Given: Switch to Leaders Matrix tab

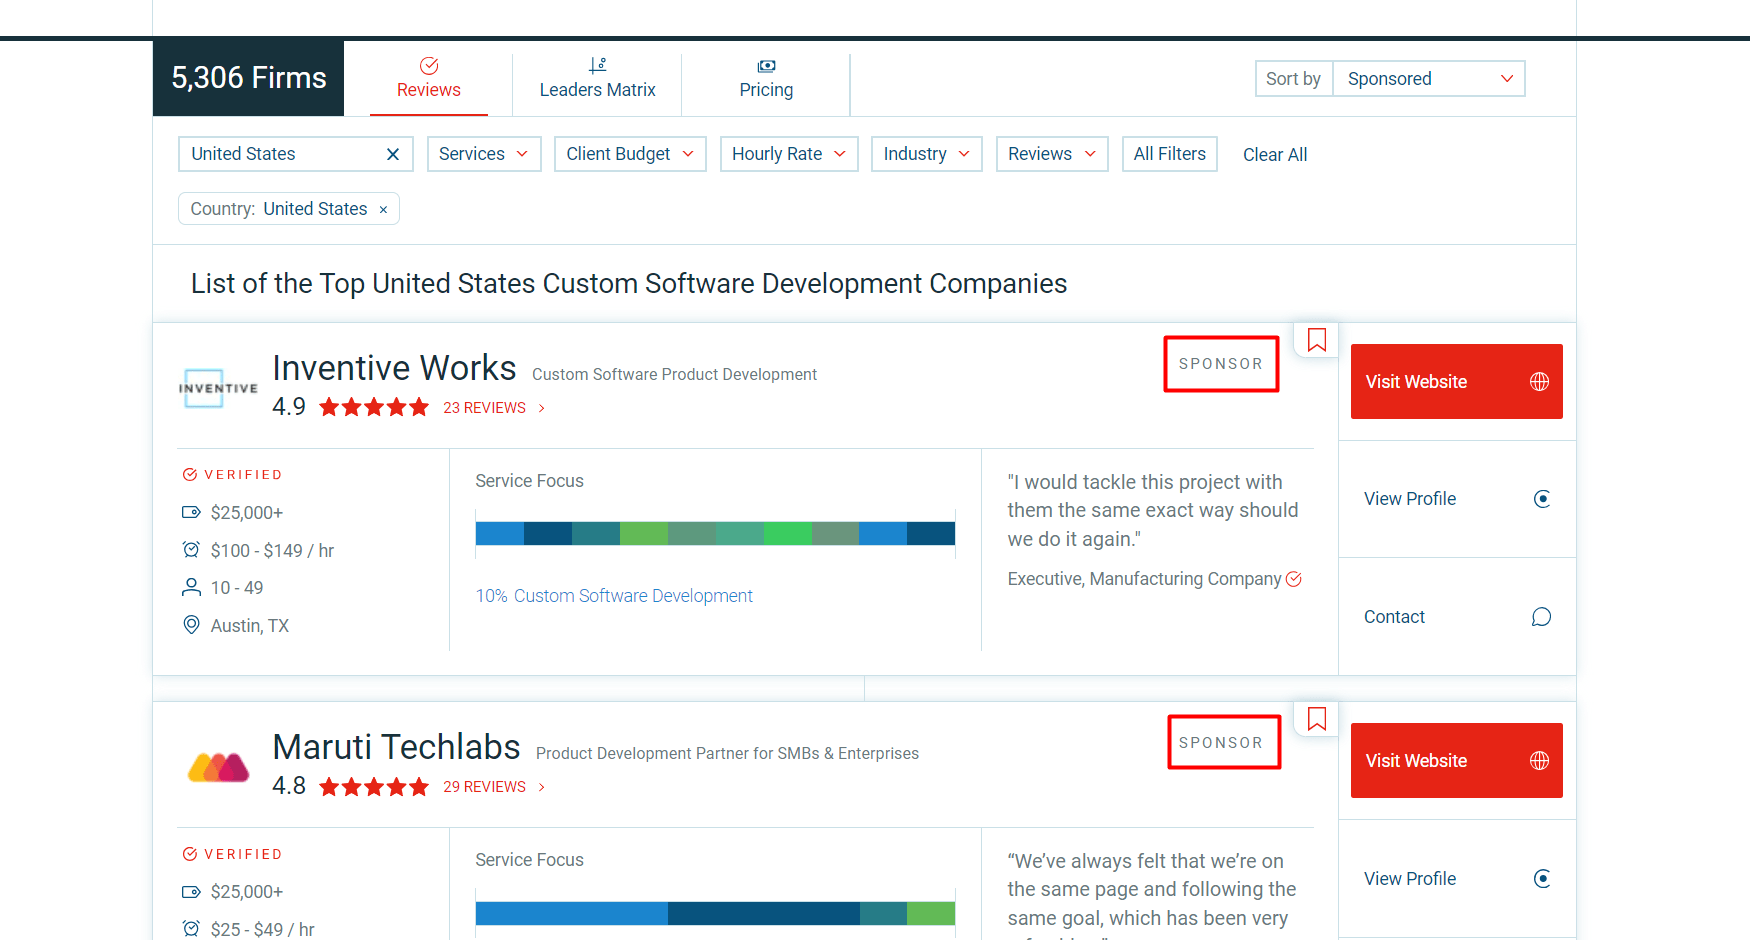Looking at the screenshot, I should pyautogui.click(x=597, y=78).
